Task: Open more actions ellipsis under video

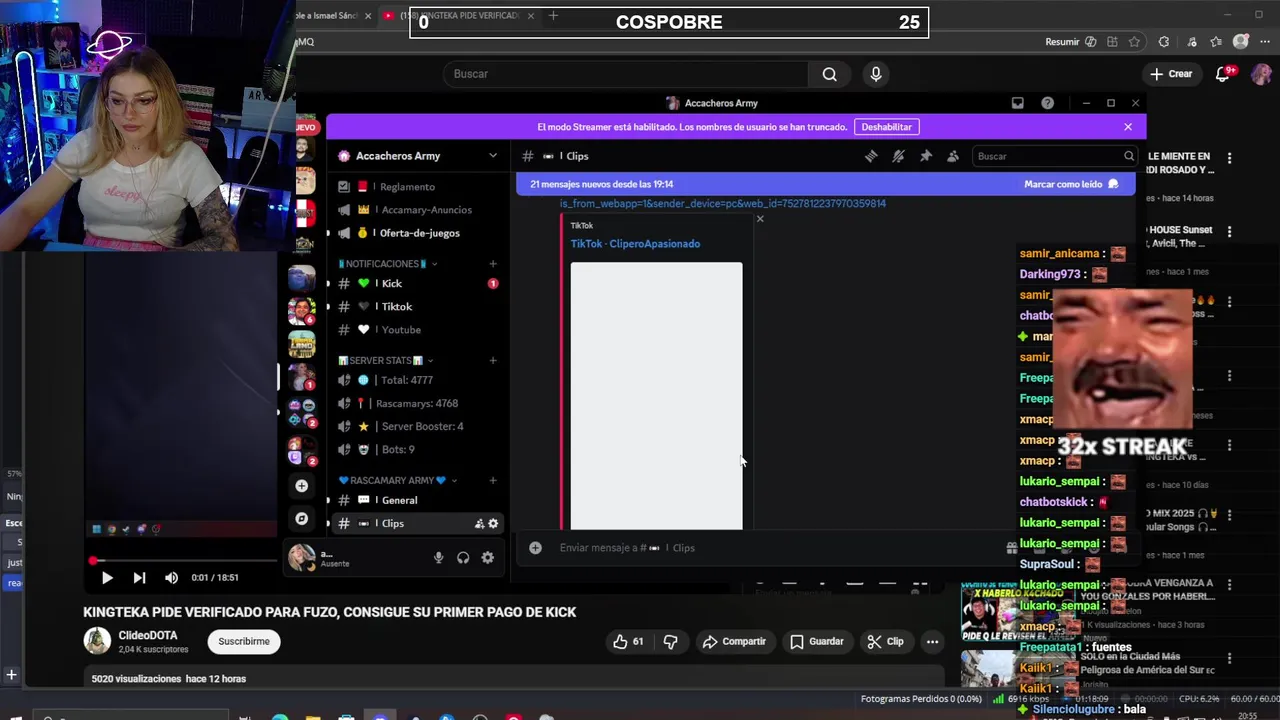Action: pyautogui.click(x=932, y=642)
